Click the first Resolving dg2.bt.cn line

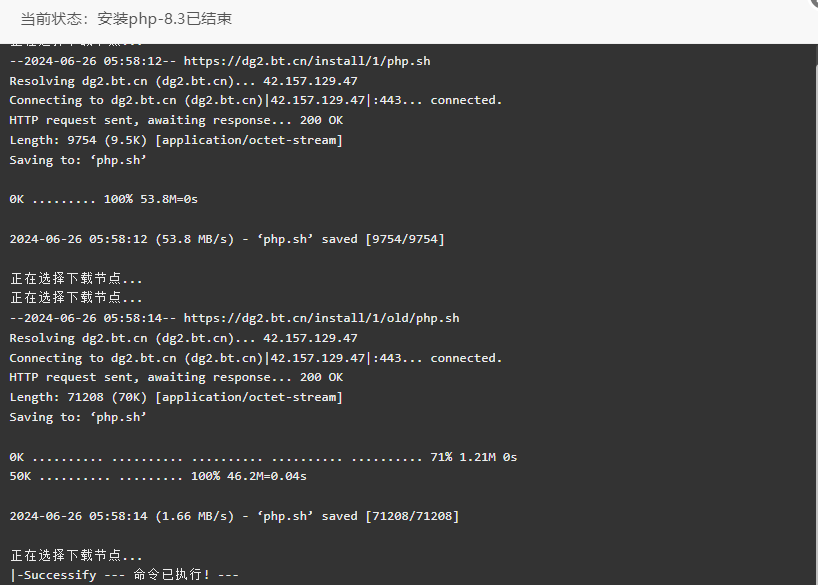(x=183, y=81)
